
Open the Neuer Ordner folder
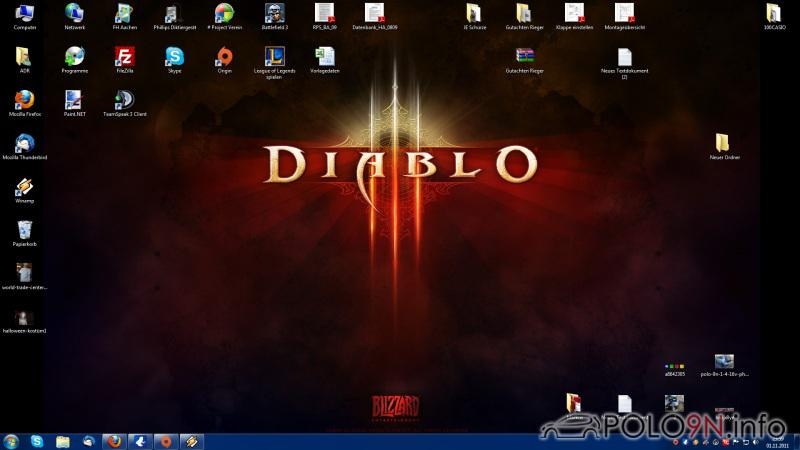[724, 146]
